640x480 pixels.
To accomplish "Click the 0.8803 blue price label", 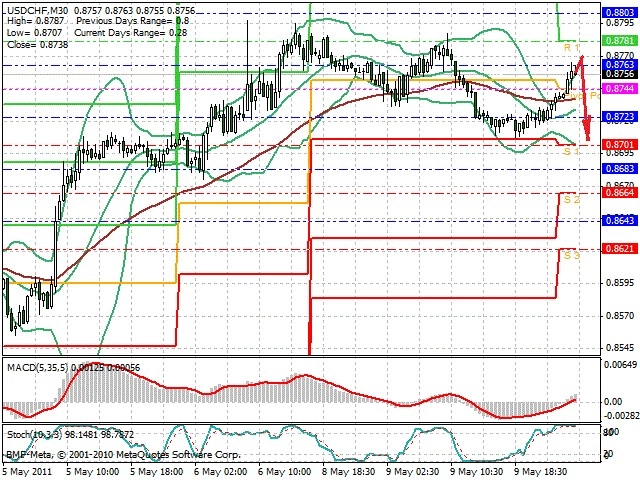I will [x=620, y=13].
